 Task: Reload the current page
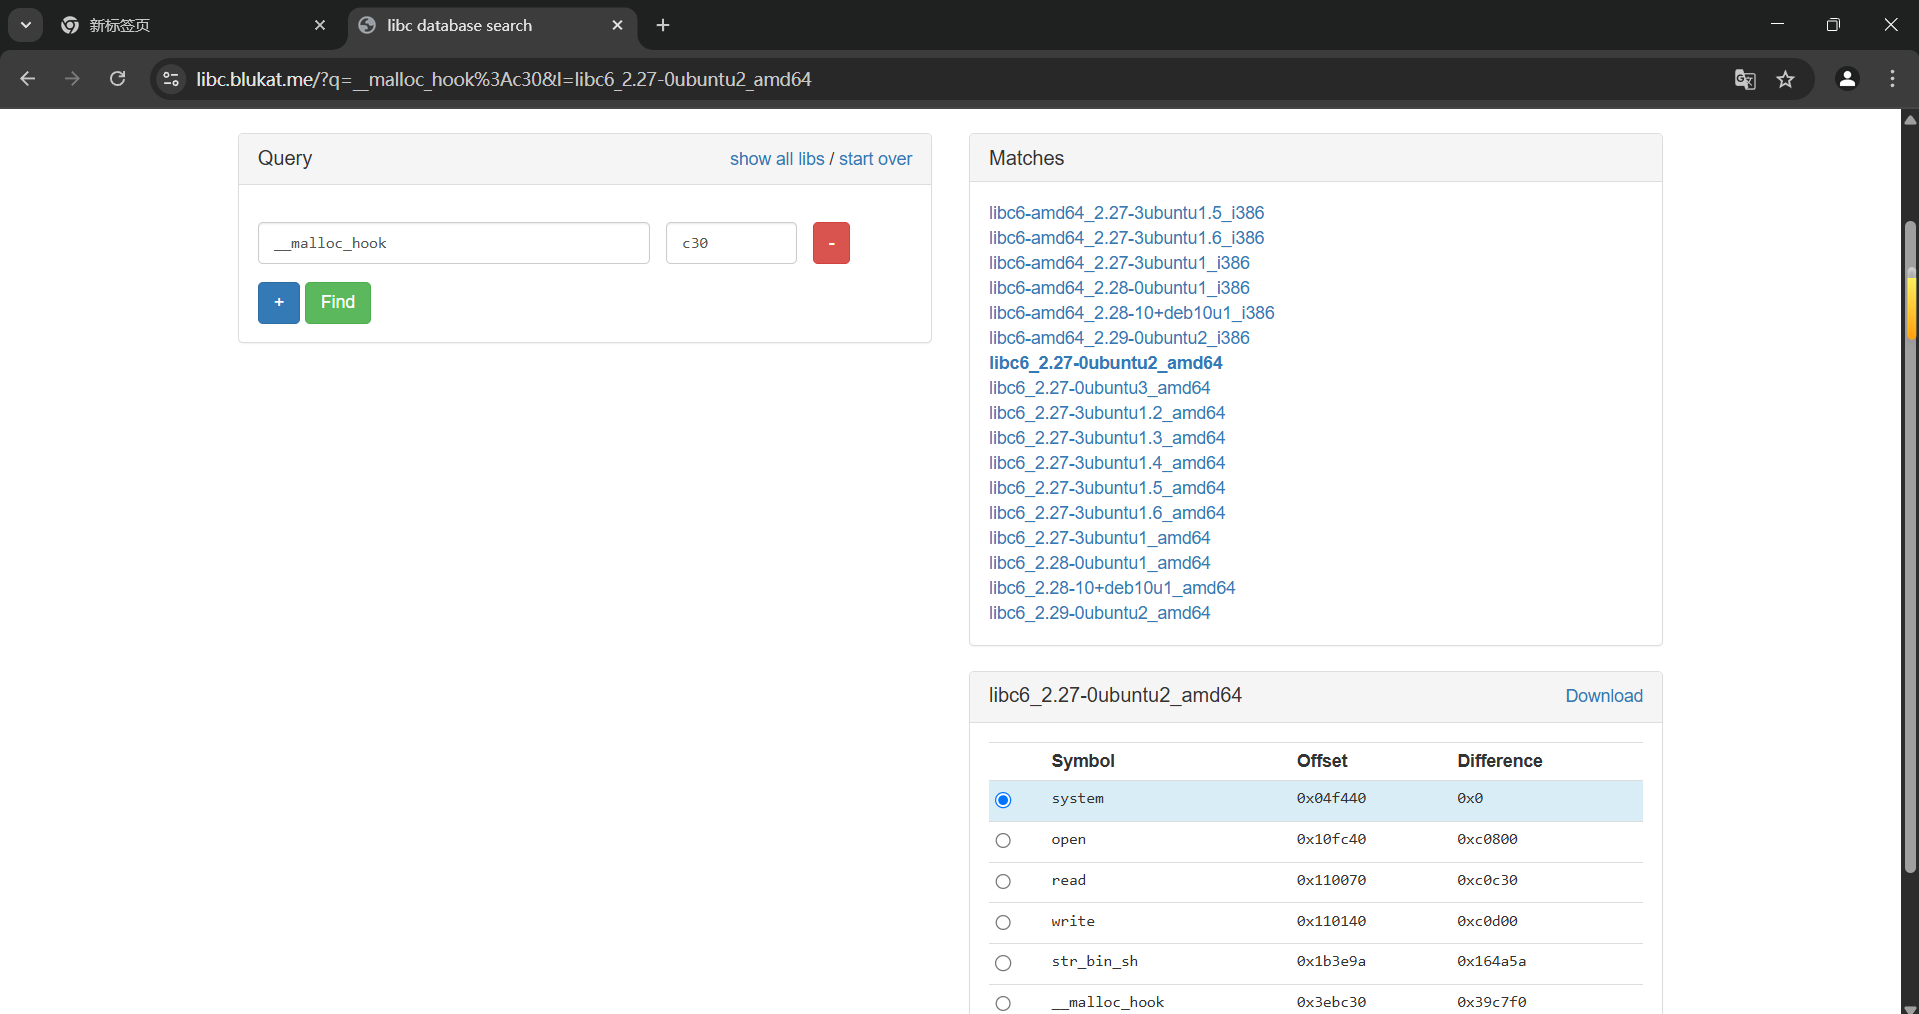pos(118,79)
